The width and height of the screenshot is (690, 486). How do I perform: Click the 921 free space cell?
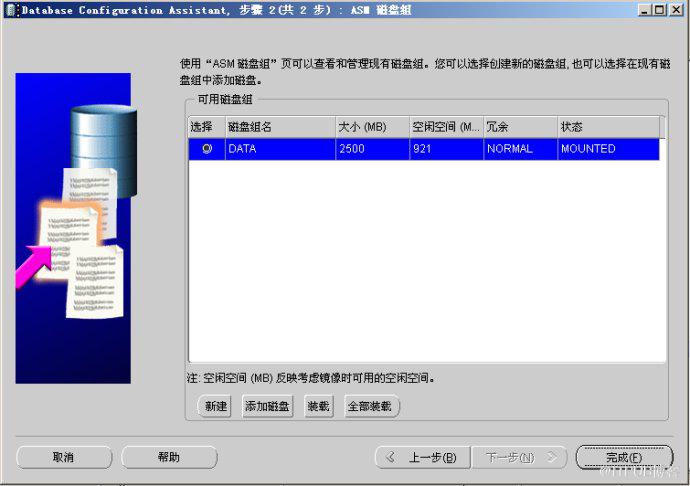[x=446, y=149]
